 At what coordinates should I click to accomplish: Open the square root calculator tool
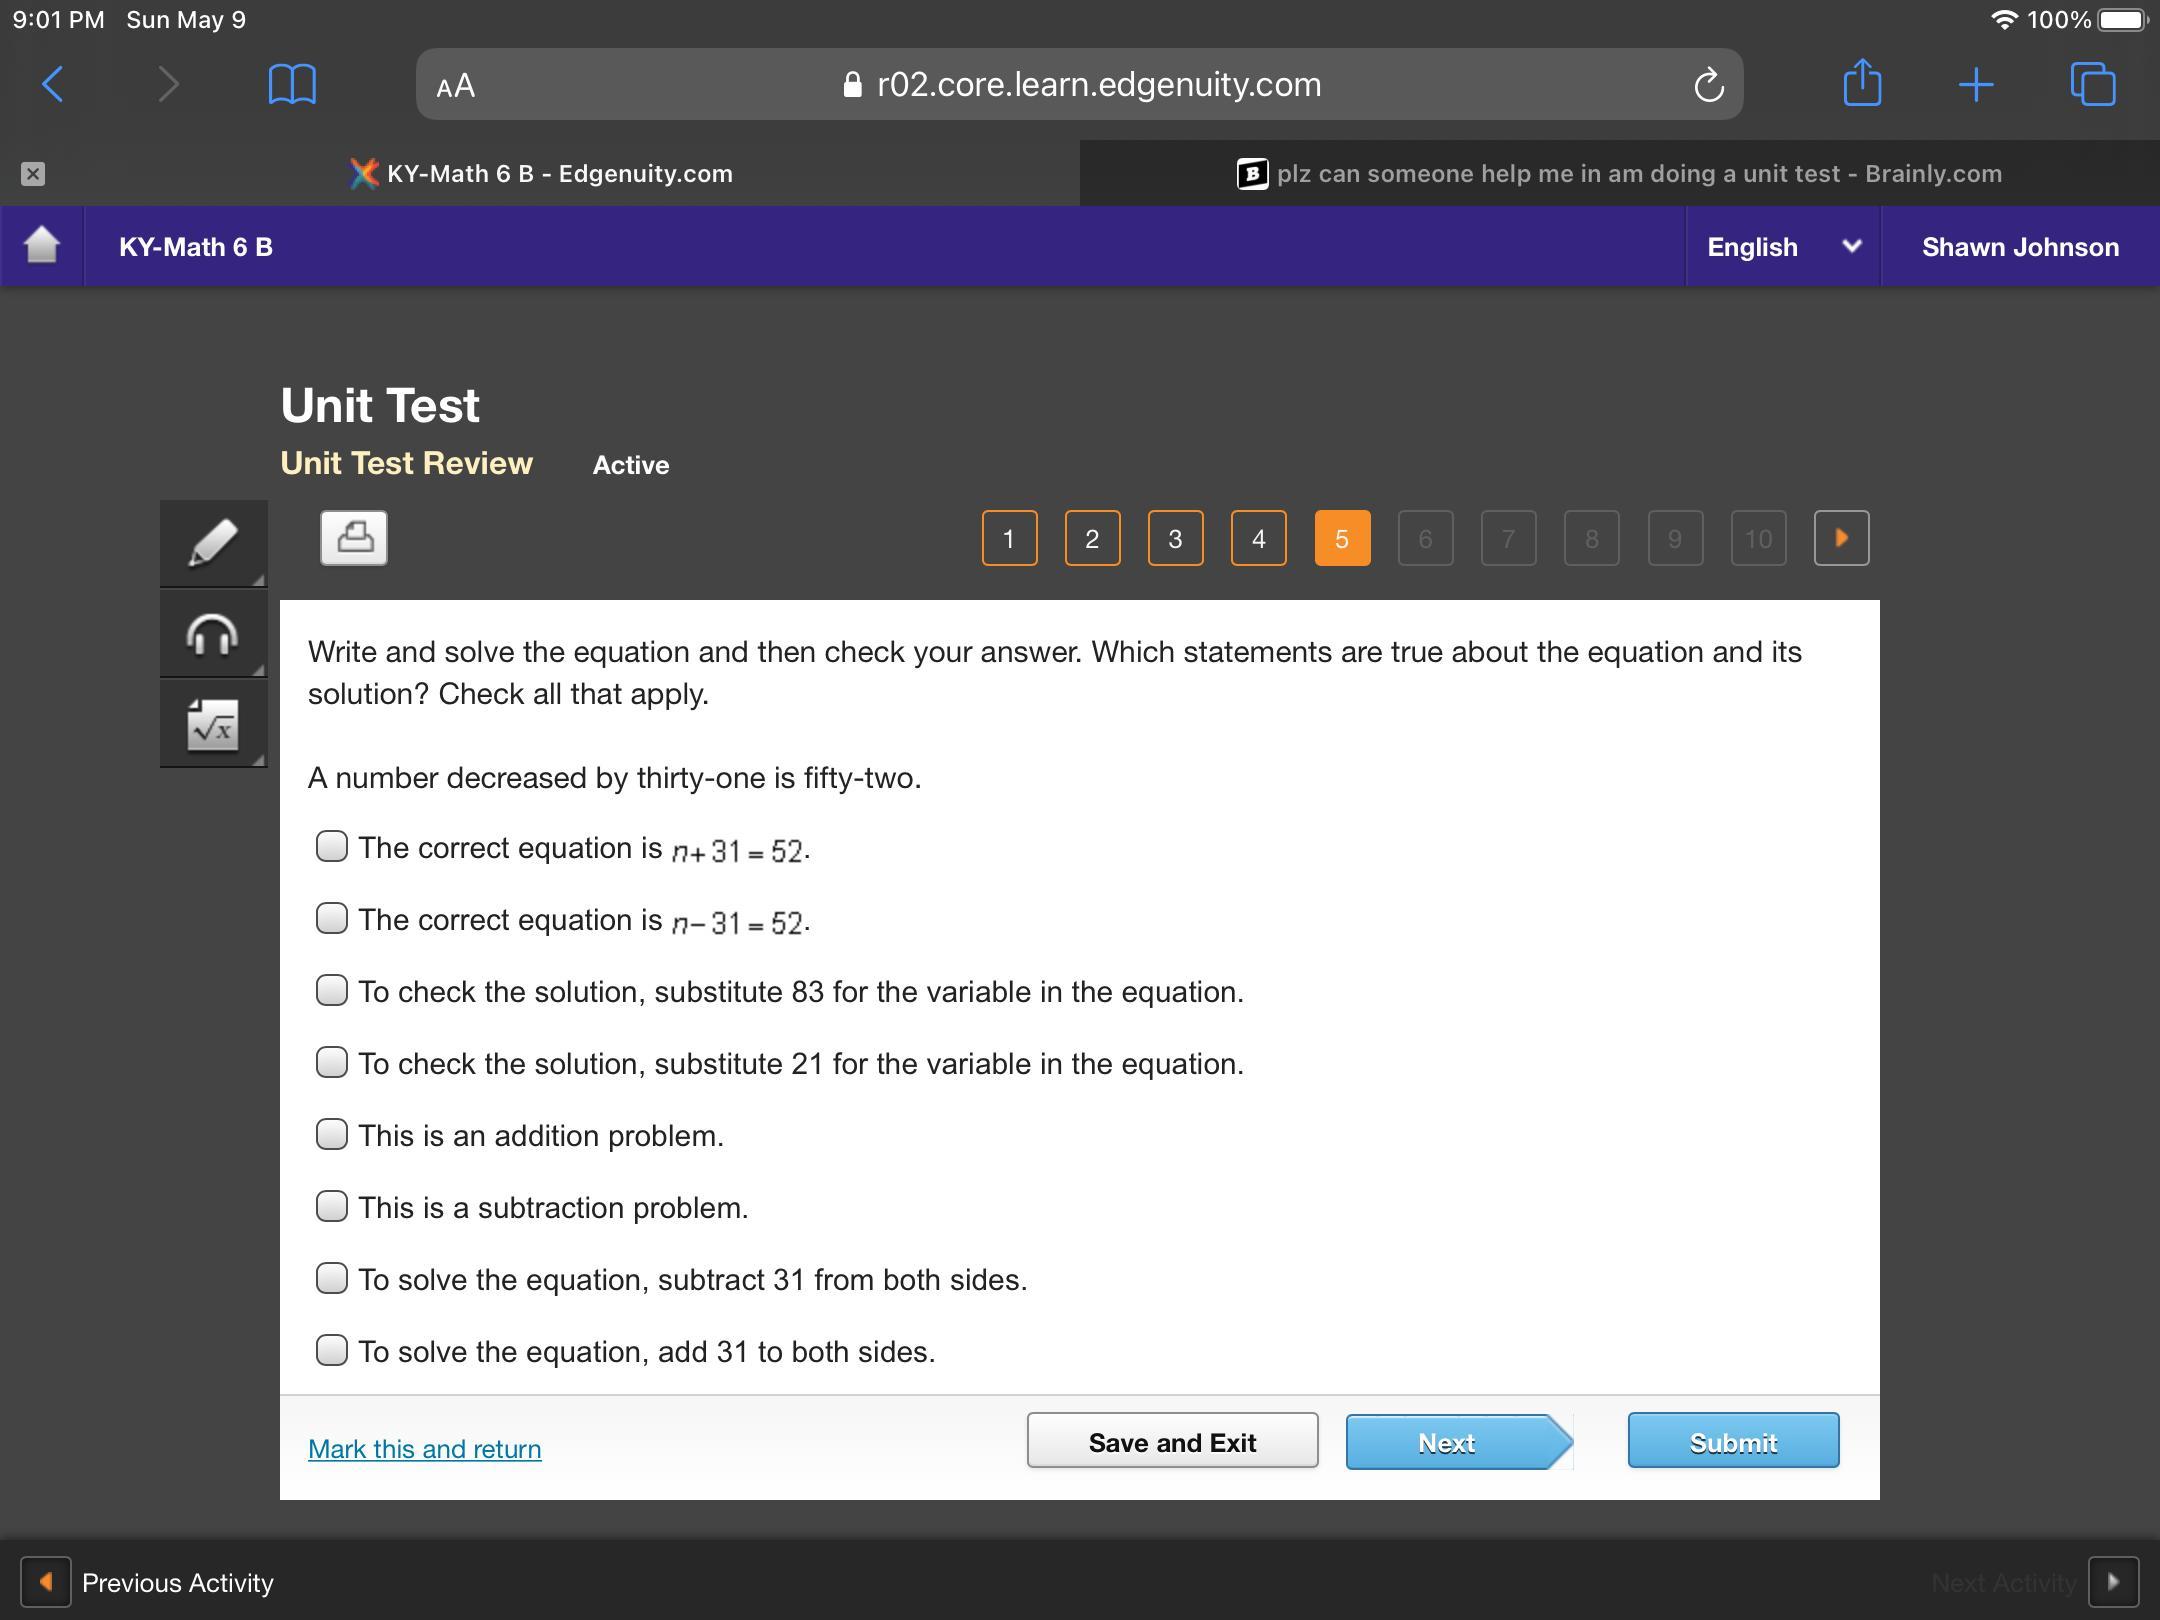pyautogui.click(x=213, y=724)
